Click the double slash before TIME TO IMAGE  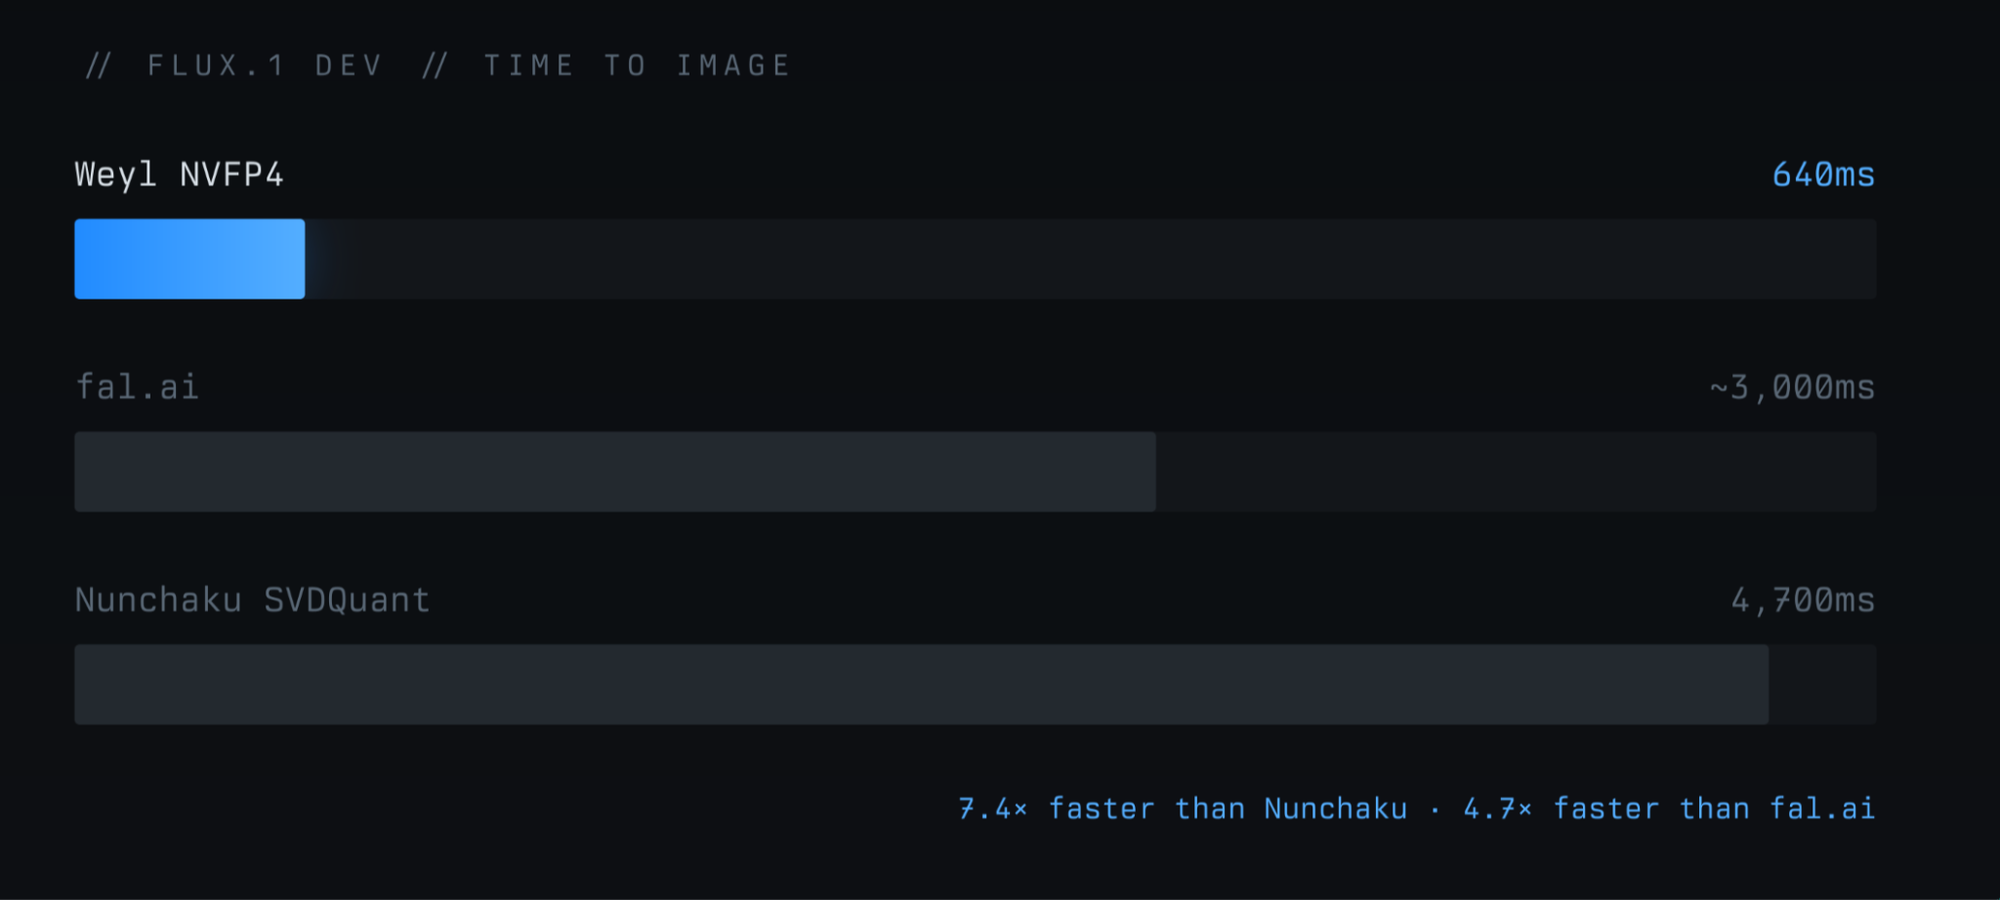click(434, 66)
